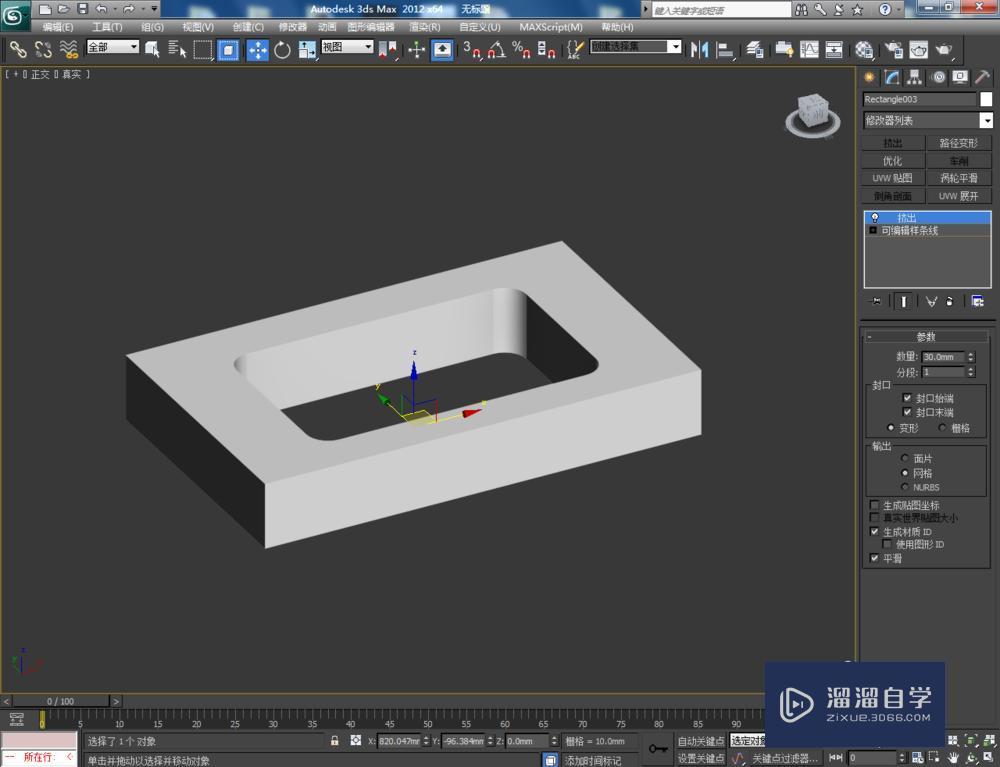Open the Align tool

722,49
